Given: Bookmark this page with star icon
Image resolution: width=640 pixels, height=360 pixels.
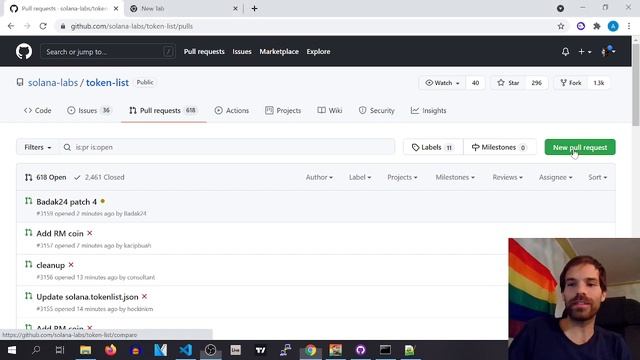Looking at the screenshot, I should [x=561, y=26].
